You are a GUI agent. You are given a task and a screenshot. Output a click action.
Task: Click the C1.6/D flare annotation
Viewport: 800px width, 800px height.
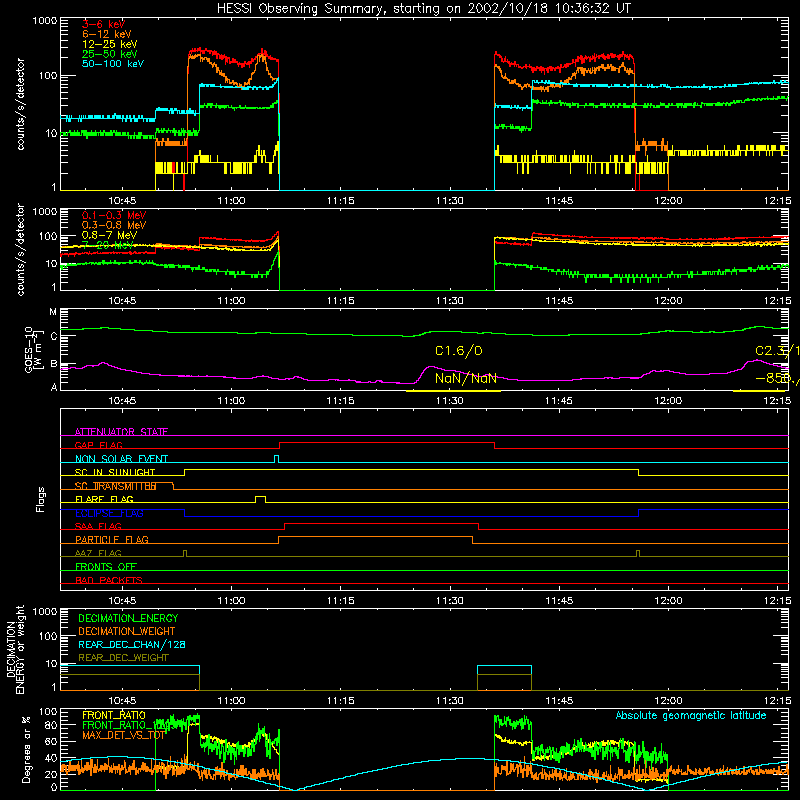coord(459,351)
